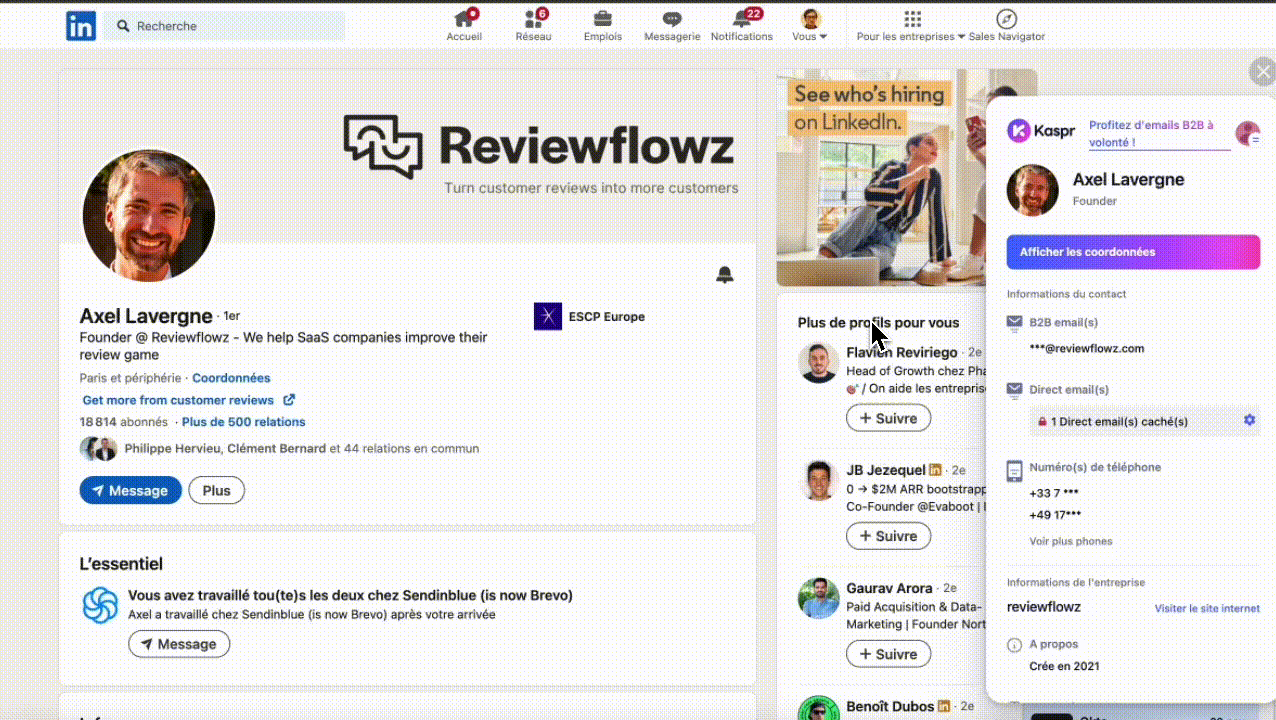The height and width of the screenshot is (720, 1276).
Task: Open the Réseau network icon
Action: [533, 19]
